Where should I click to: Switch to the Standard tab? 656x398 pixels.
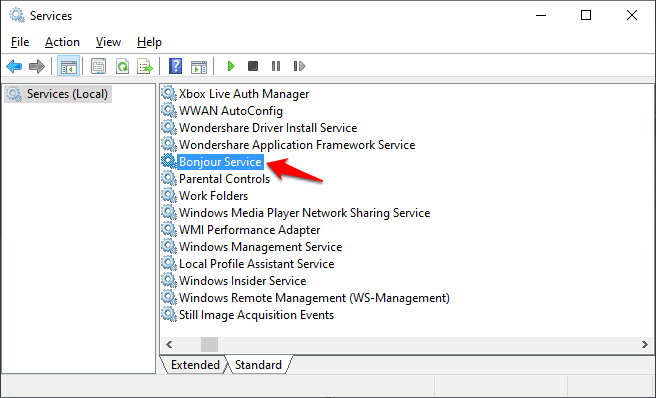click(258, 365)
